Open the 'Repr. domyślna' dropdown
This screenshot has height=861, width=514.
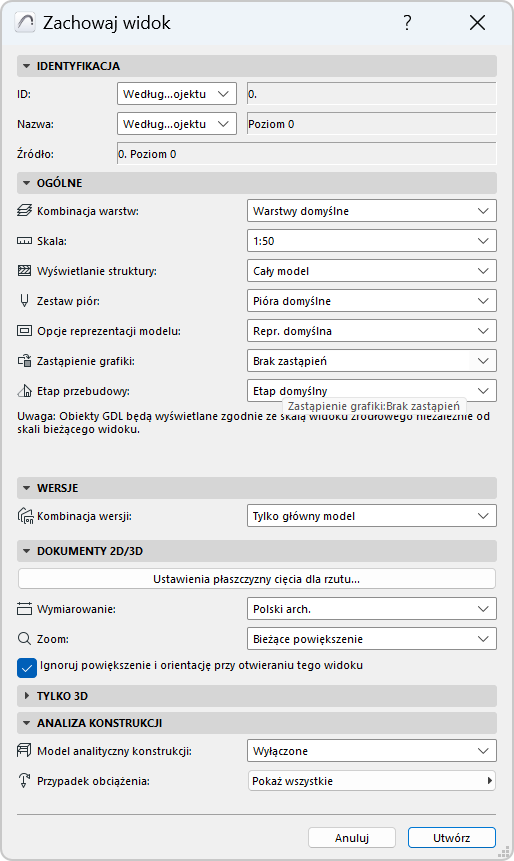[372, 331]
